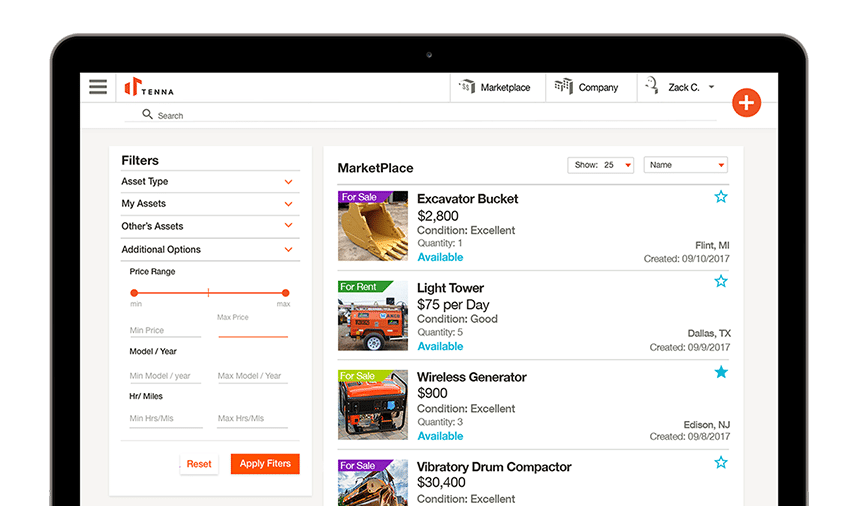860x506 pixels.
Task: Click the $2,800 price text
Action: [x=438, y=215]
